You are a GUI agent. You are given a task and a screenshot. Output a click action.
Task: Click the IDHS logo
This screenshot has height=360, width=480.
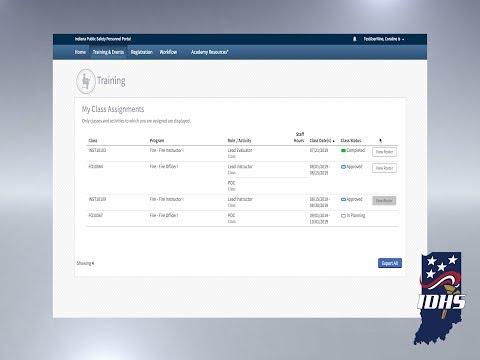tap(440, 298)
